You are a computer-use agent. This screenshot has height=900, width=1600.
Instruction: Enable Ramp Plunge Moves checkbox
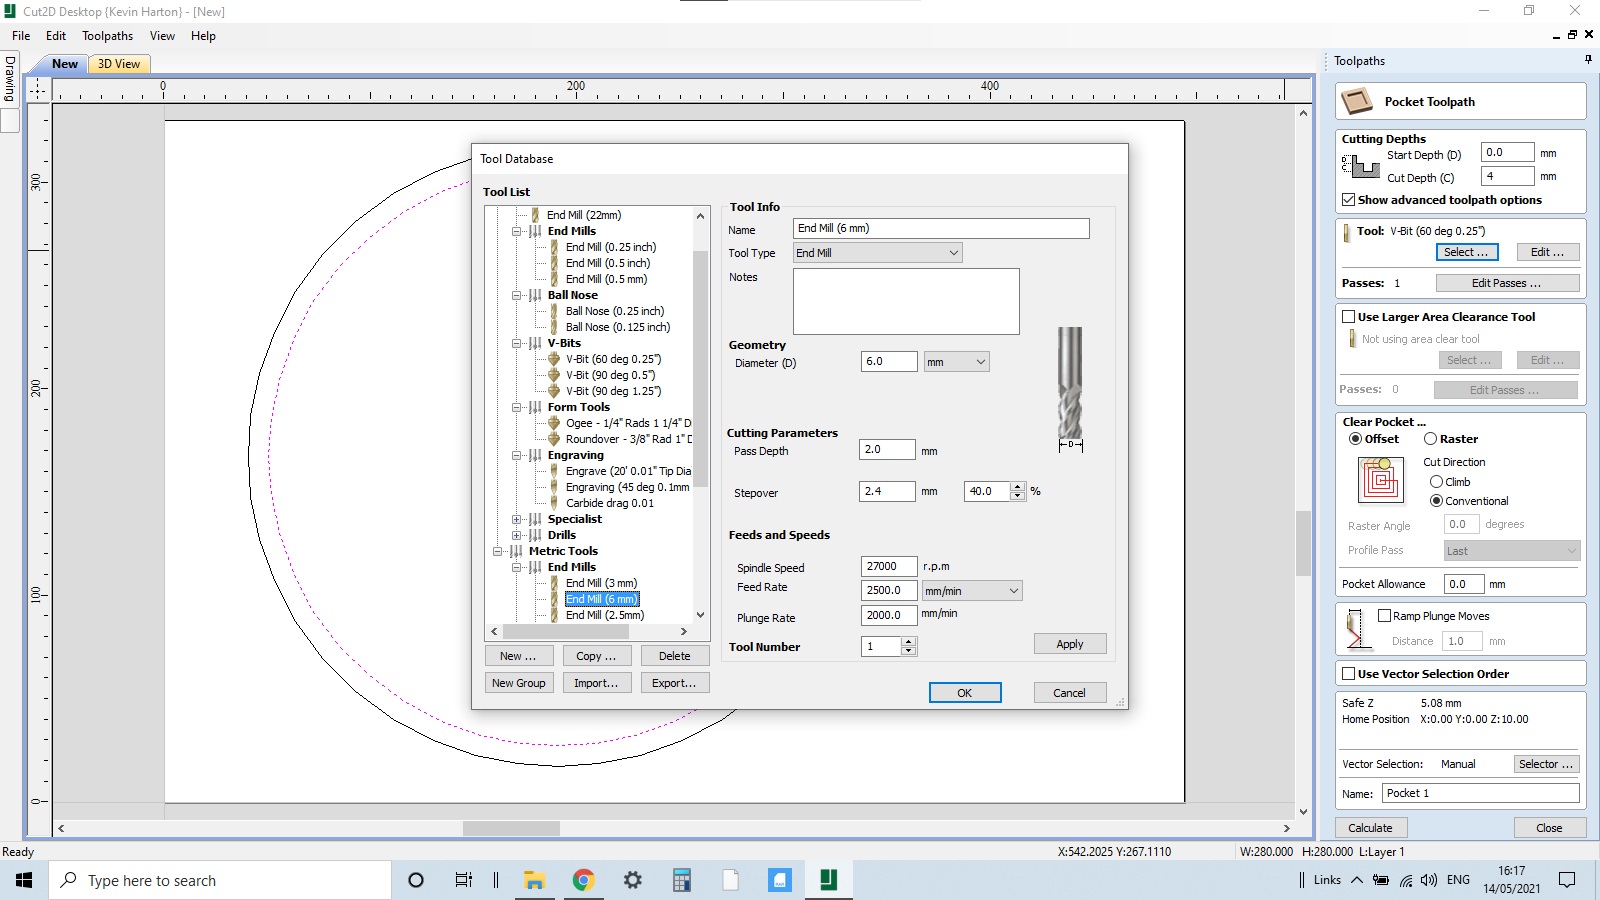[1384, 616]
